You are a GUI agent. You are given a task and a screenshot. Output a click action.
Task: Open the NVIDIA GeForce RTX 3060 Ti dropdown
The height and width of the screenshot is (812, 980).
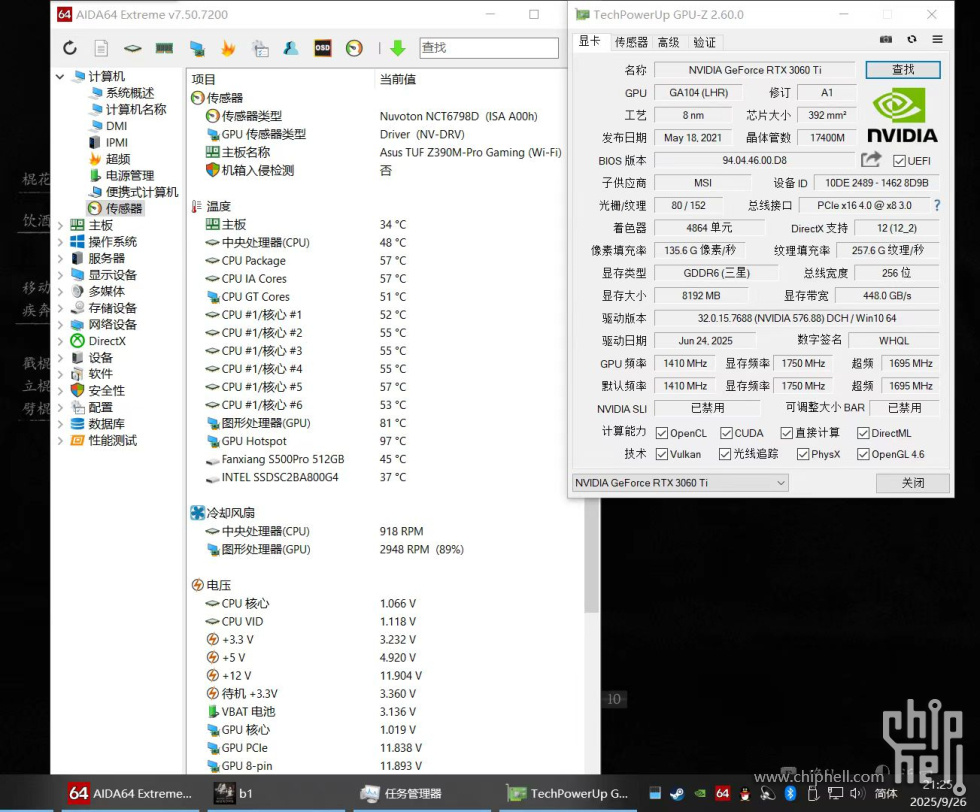tap(680, 483)
